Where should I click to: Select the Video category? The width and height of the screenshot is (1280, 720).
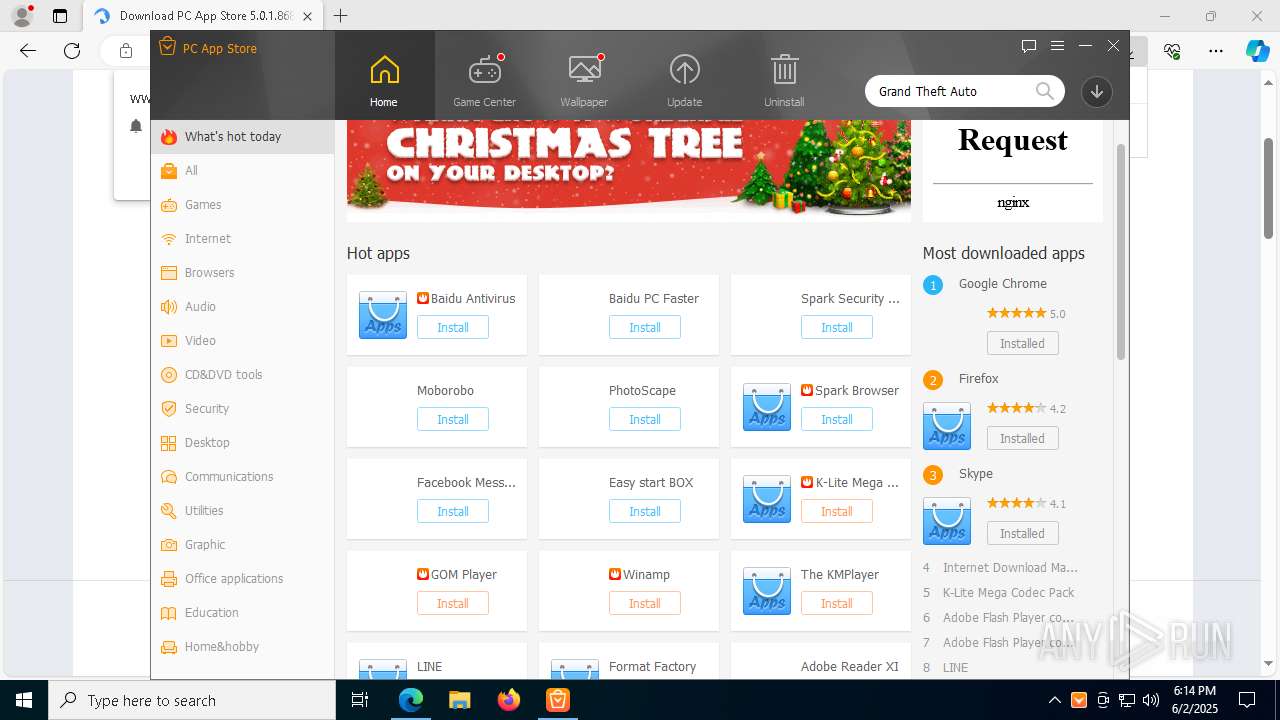243,341
